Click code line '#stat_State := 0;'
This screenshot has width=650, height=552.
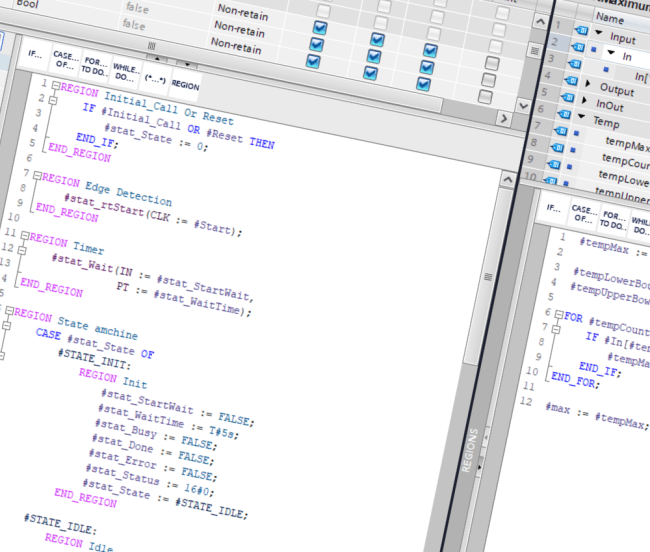pos(156,138)
